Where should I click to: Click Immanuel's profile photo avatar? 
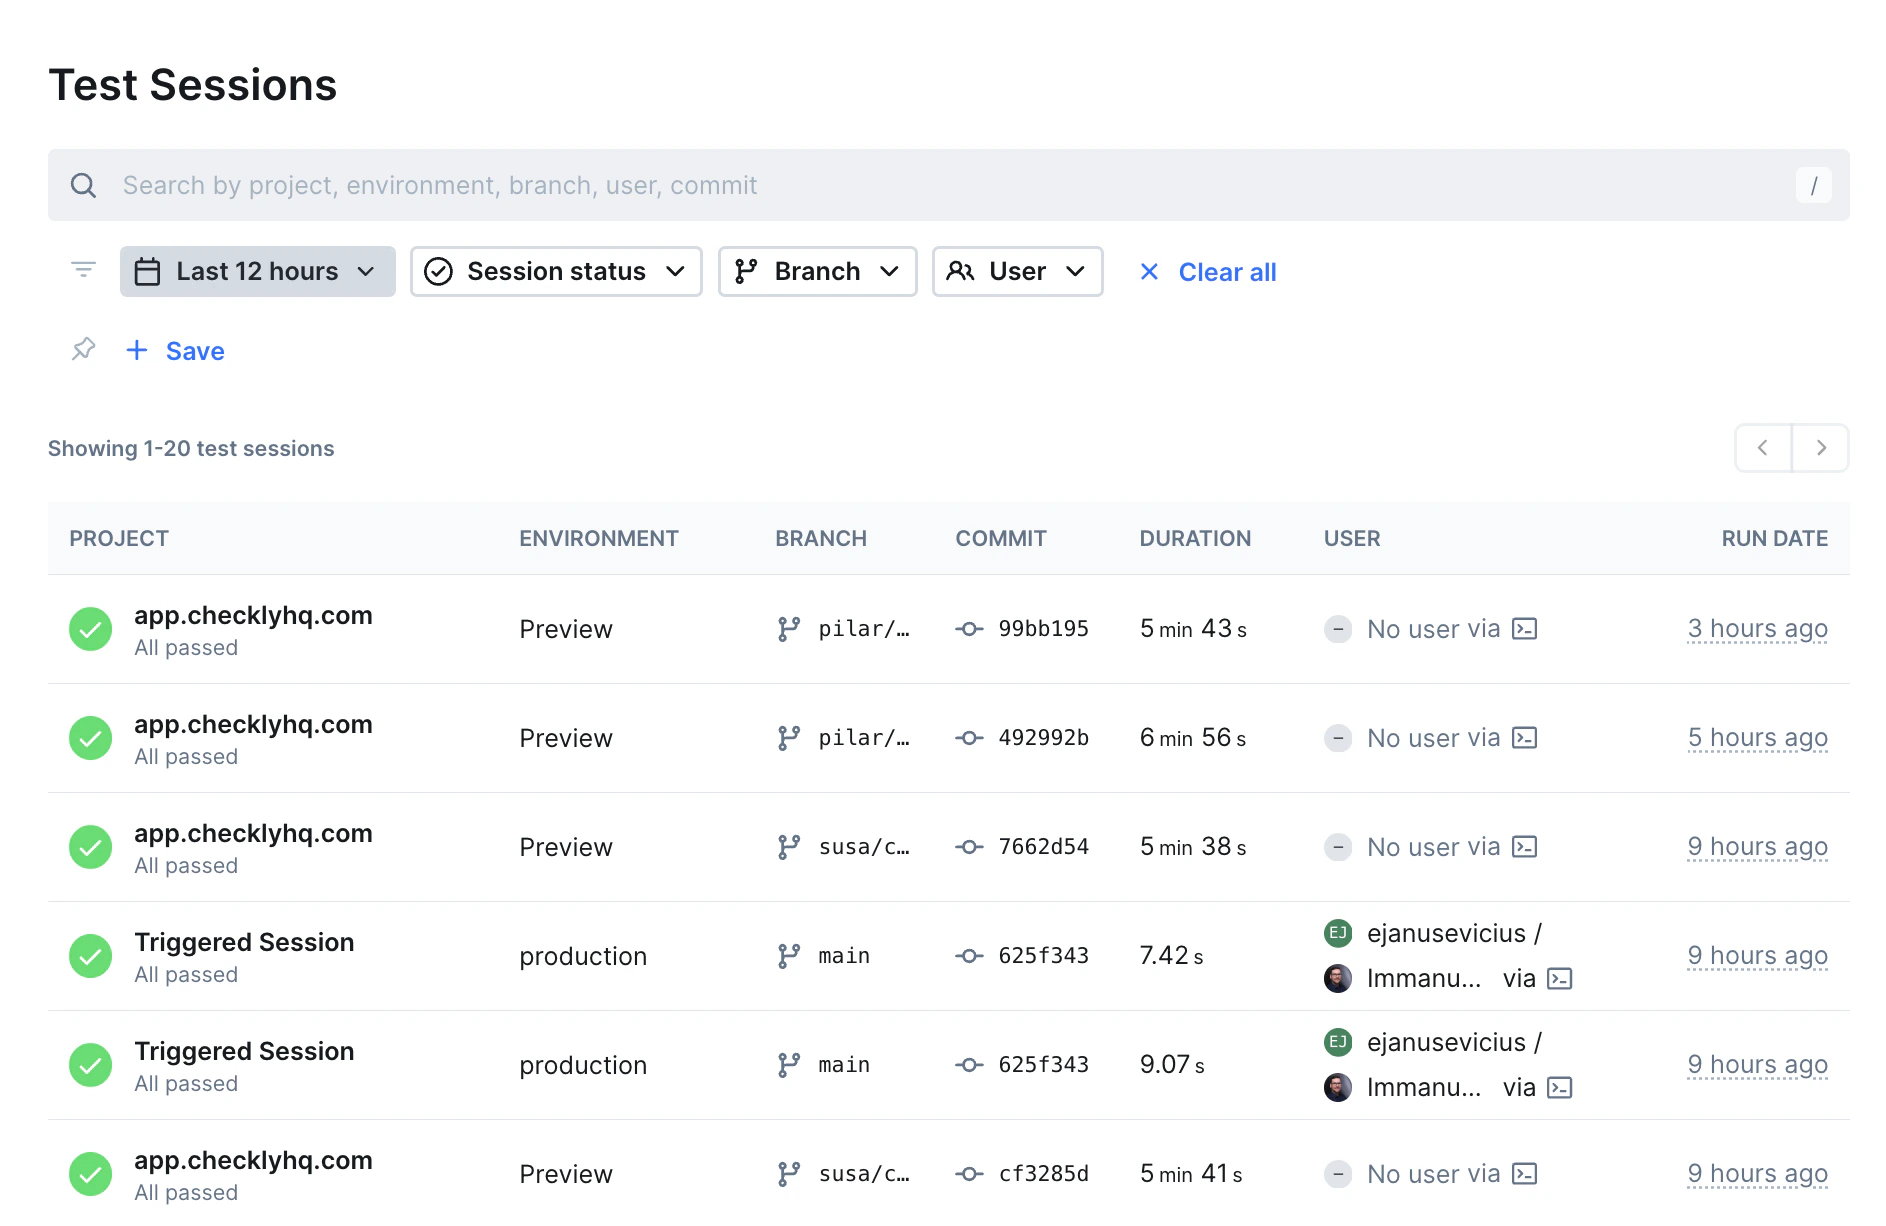click(1337, 978)
